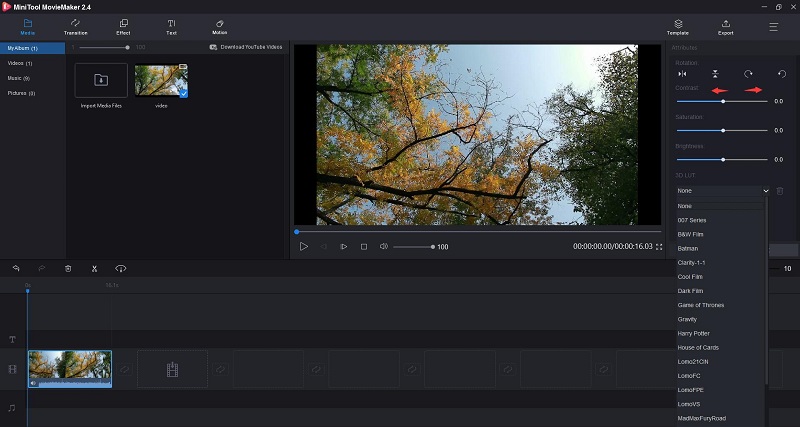The width and height of the screenshot is (800, 427).
Task: Click the undo arrow in timeline toolbar
Action: coord(16,268)
